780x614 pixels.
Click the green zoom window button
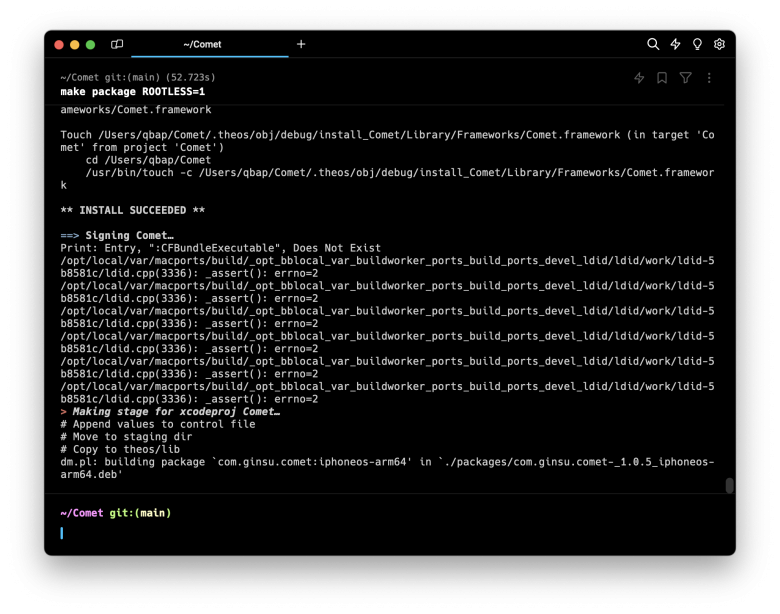[91, 45]
